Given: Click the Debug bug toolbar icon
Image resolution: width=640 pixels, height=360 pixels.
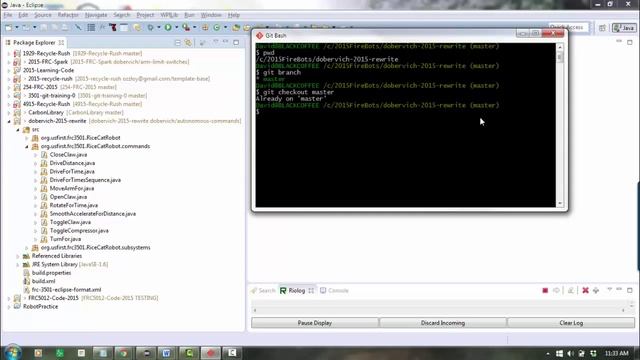Looking at the screenshot, I should pos(151,27).
